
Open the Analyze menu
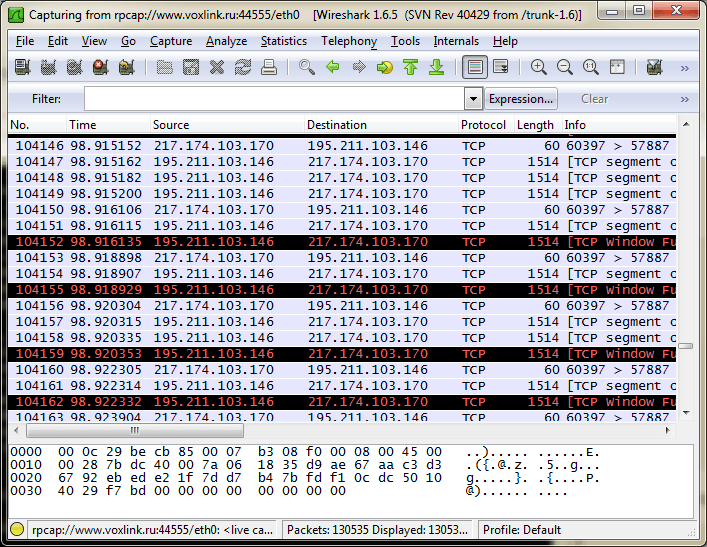click(226, 41)
